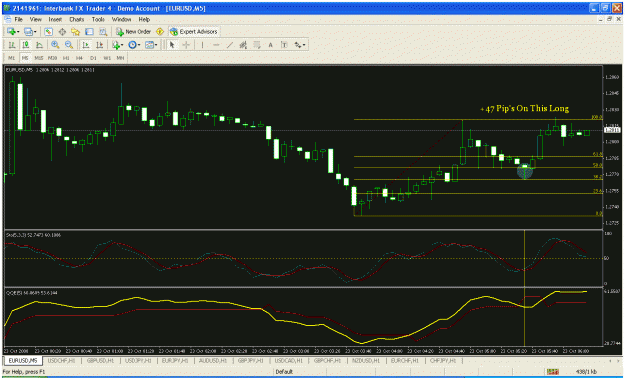Select the horizontal line tool

coord(216,45)
